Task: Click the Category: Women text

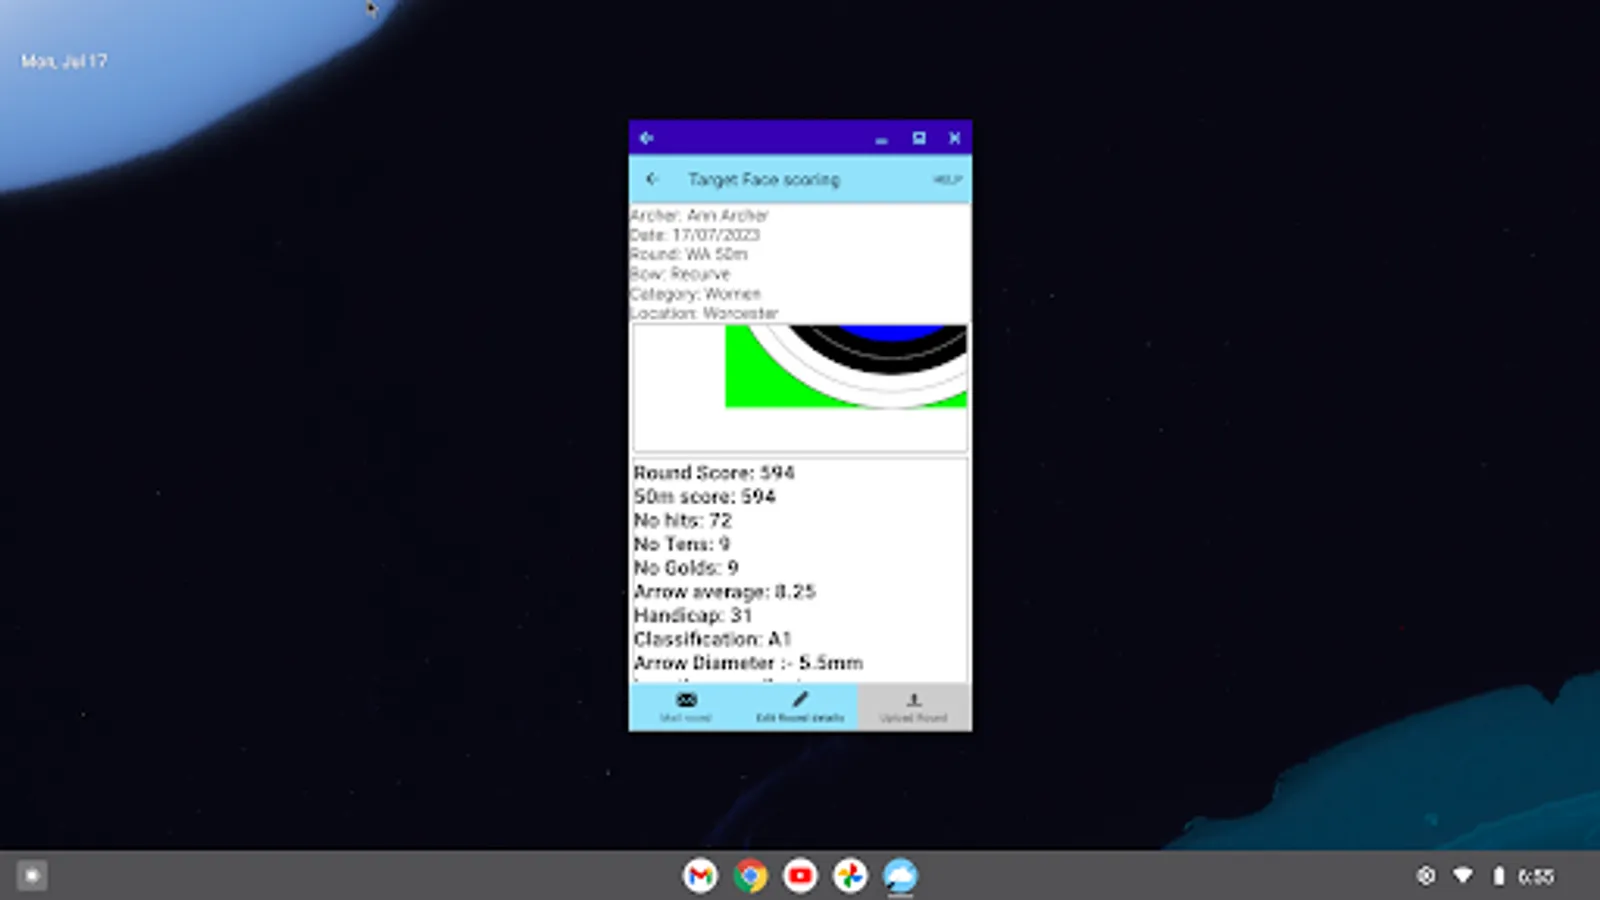Action: (x=696, y=294)
